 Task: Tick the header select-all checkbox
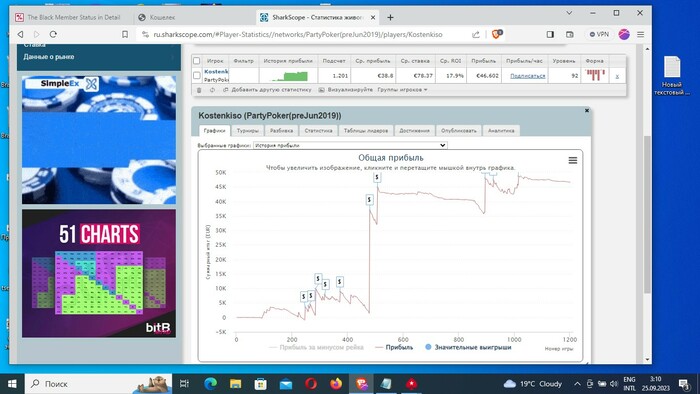(196, 61)
